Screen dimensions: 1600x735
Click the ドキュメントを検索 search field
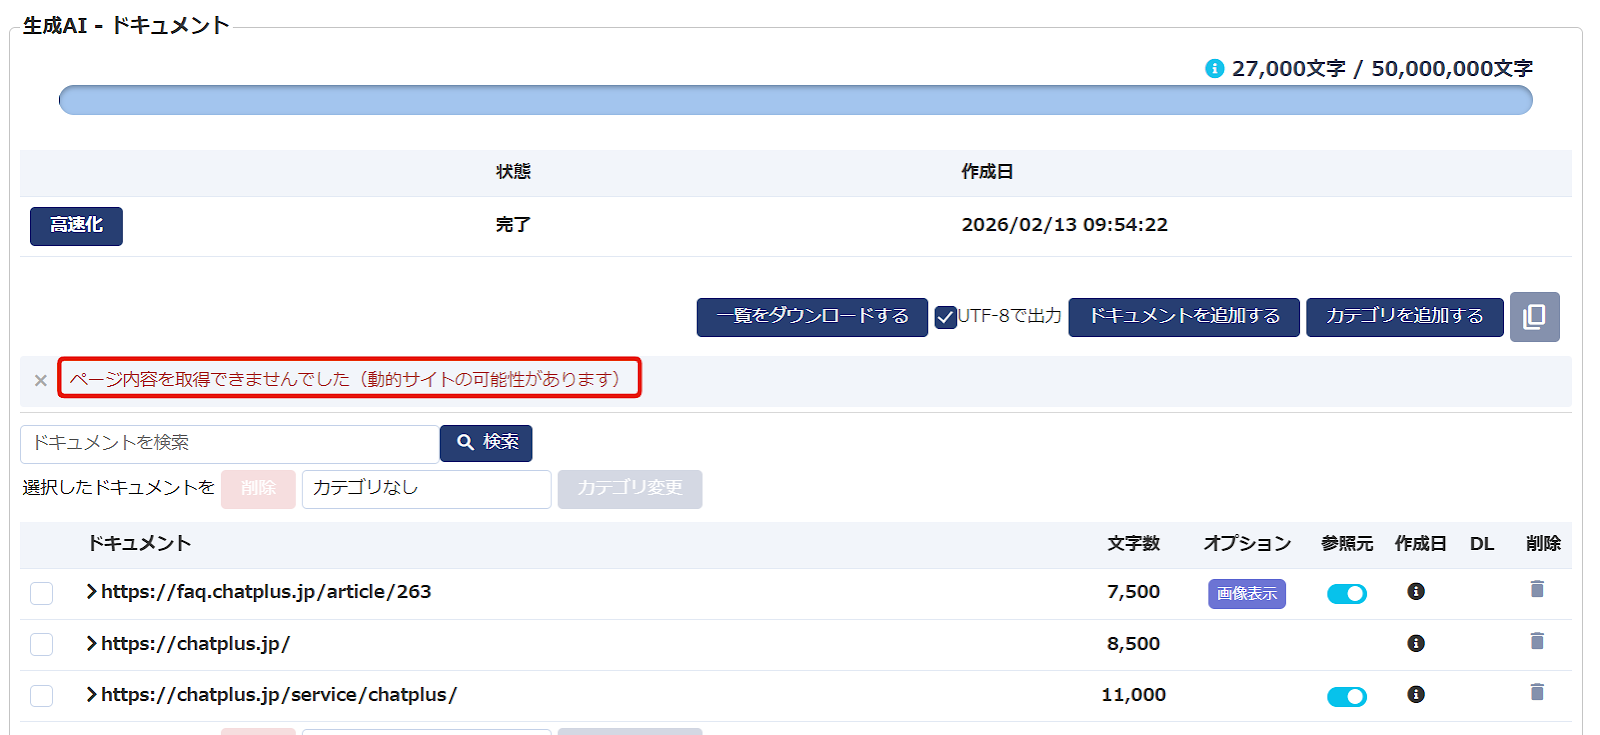pyautogui.click(x=229, y=443)
